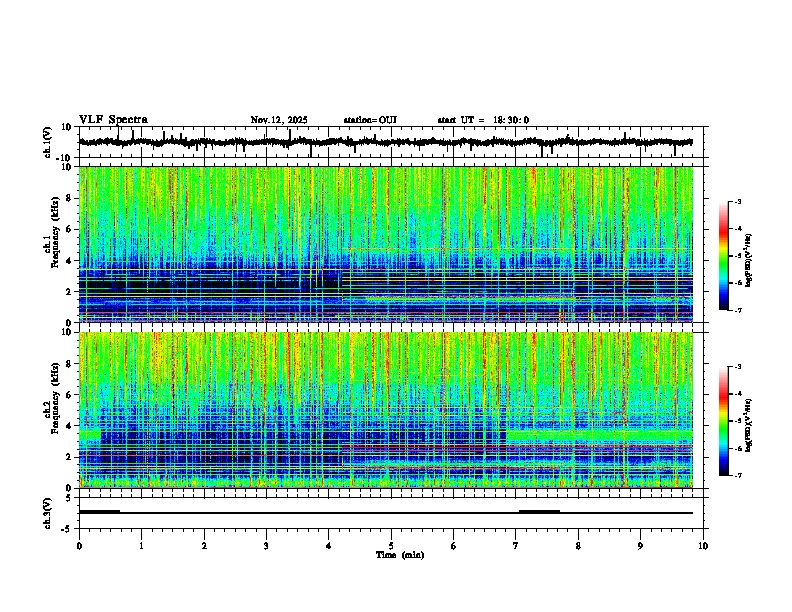This screenshot has width=792, height=612.
Task: Click the "VLF Spectra" plot title
Action: click(x=113, y=120)
